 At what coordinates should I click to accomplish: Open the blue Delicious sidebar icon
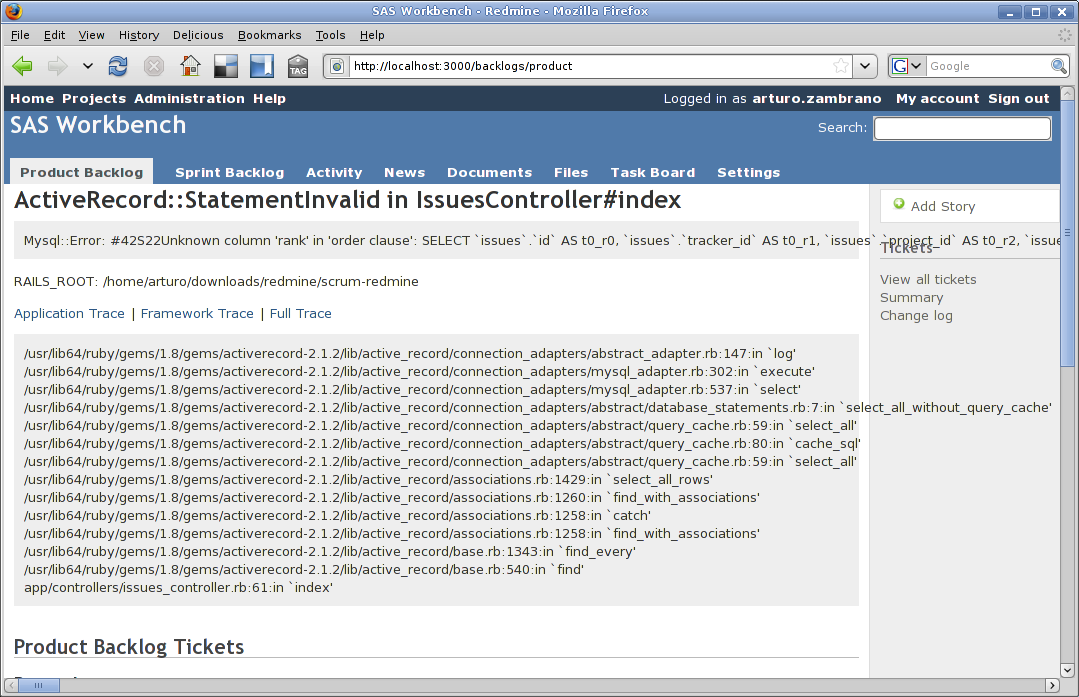261,66
